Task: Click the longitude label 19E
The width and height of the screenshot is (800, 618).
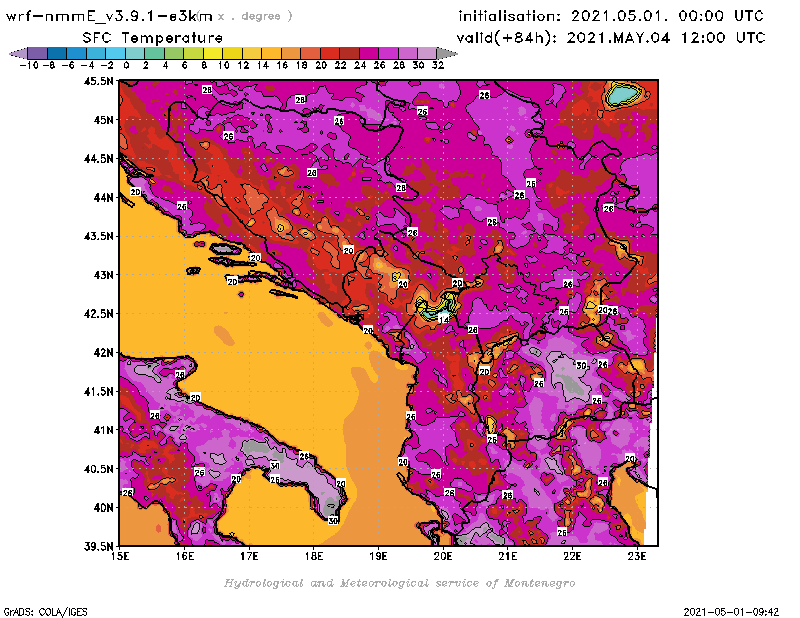Action: pos(379,556)
